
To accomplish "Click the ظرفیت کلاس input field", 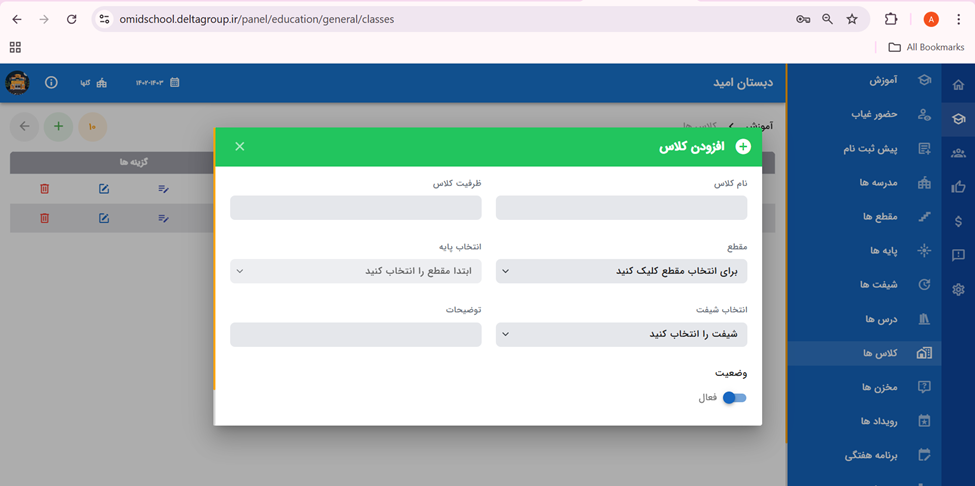I will 356,208.
